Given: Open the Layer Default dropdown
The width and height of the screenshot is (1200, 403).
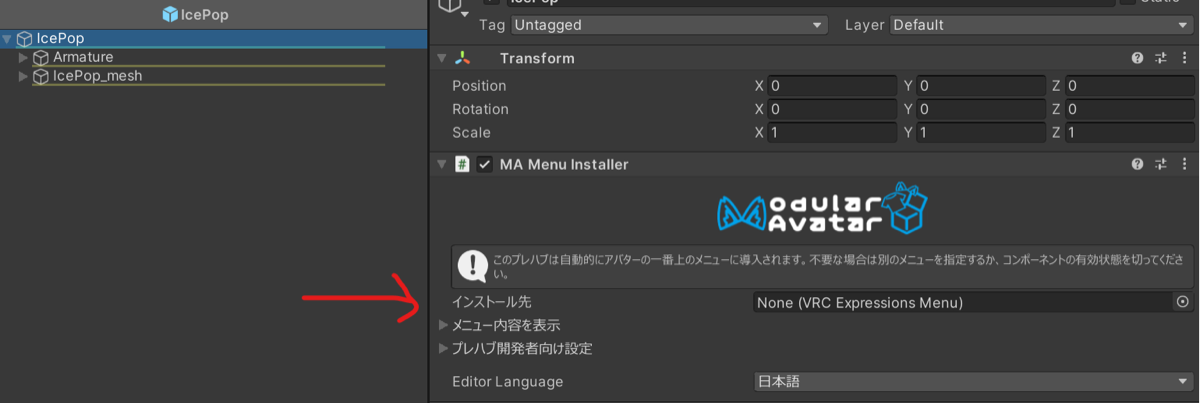Looking at the screenshot, I should pos(1042,24).
